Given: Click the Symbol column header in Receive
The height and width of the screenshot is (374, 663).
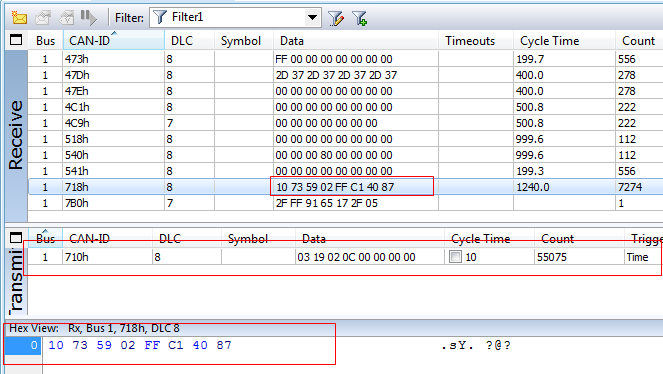Looking at the screenshot, I should pyautogui.click(x=244, y=41).
